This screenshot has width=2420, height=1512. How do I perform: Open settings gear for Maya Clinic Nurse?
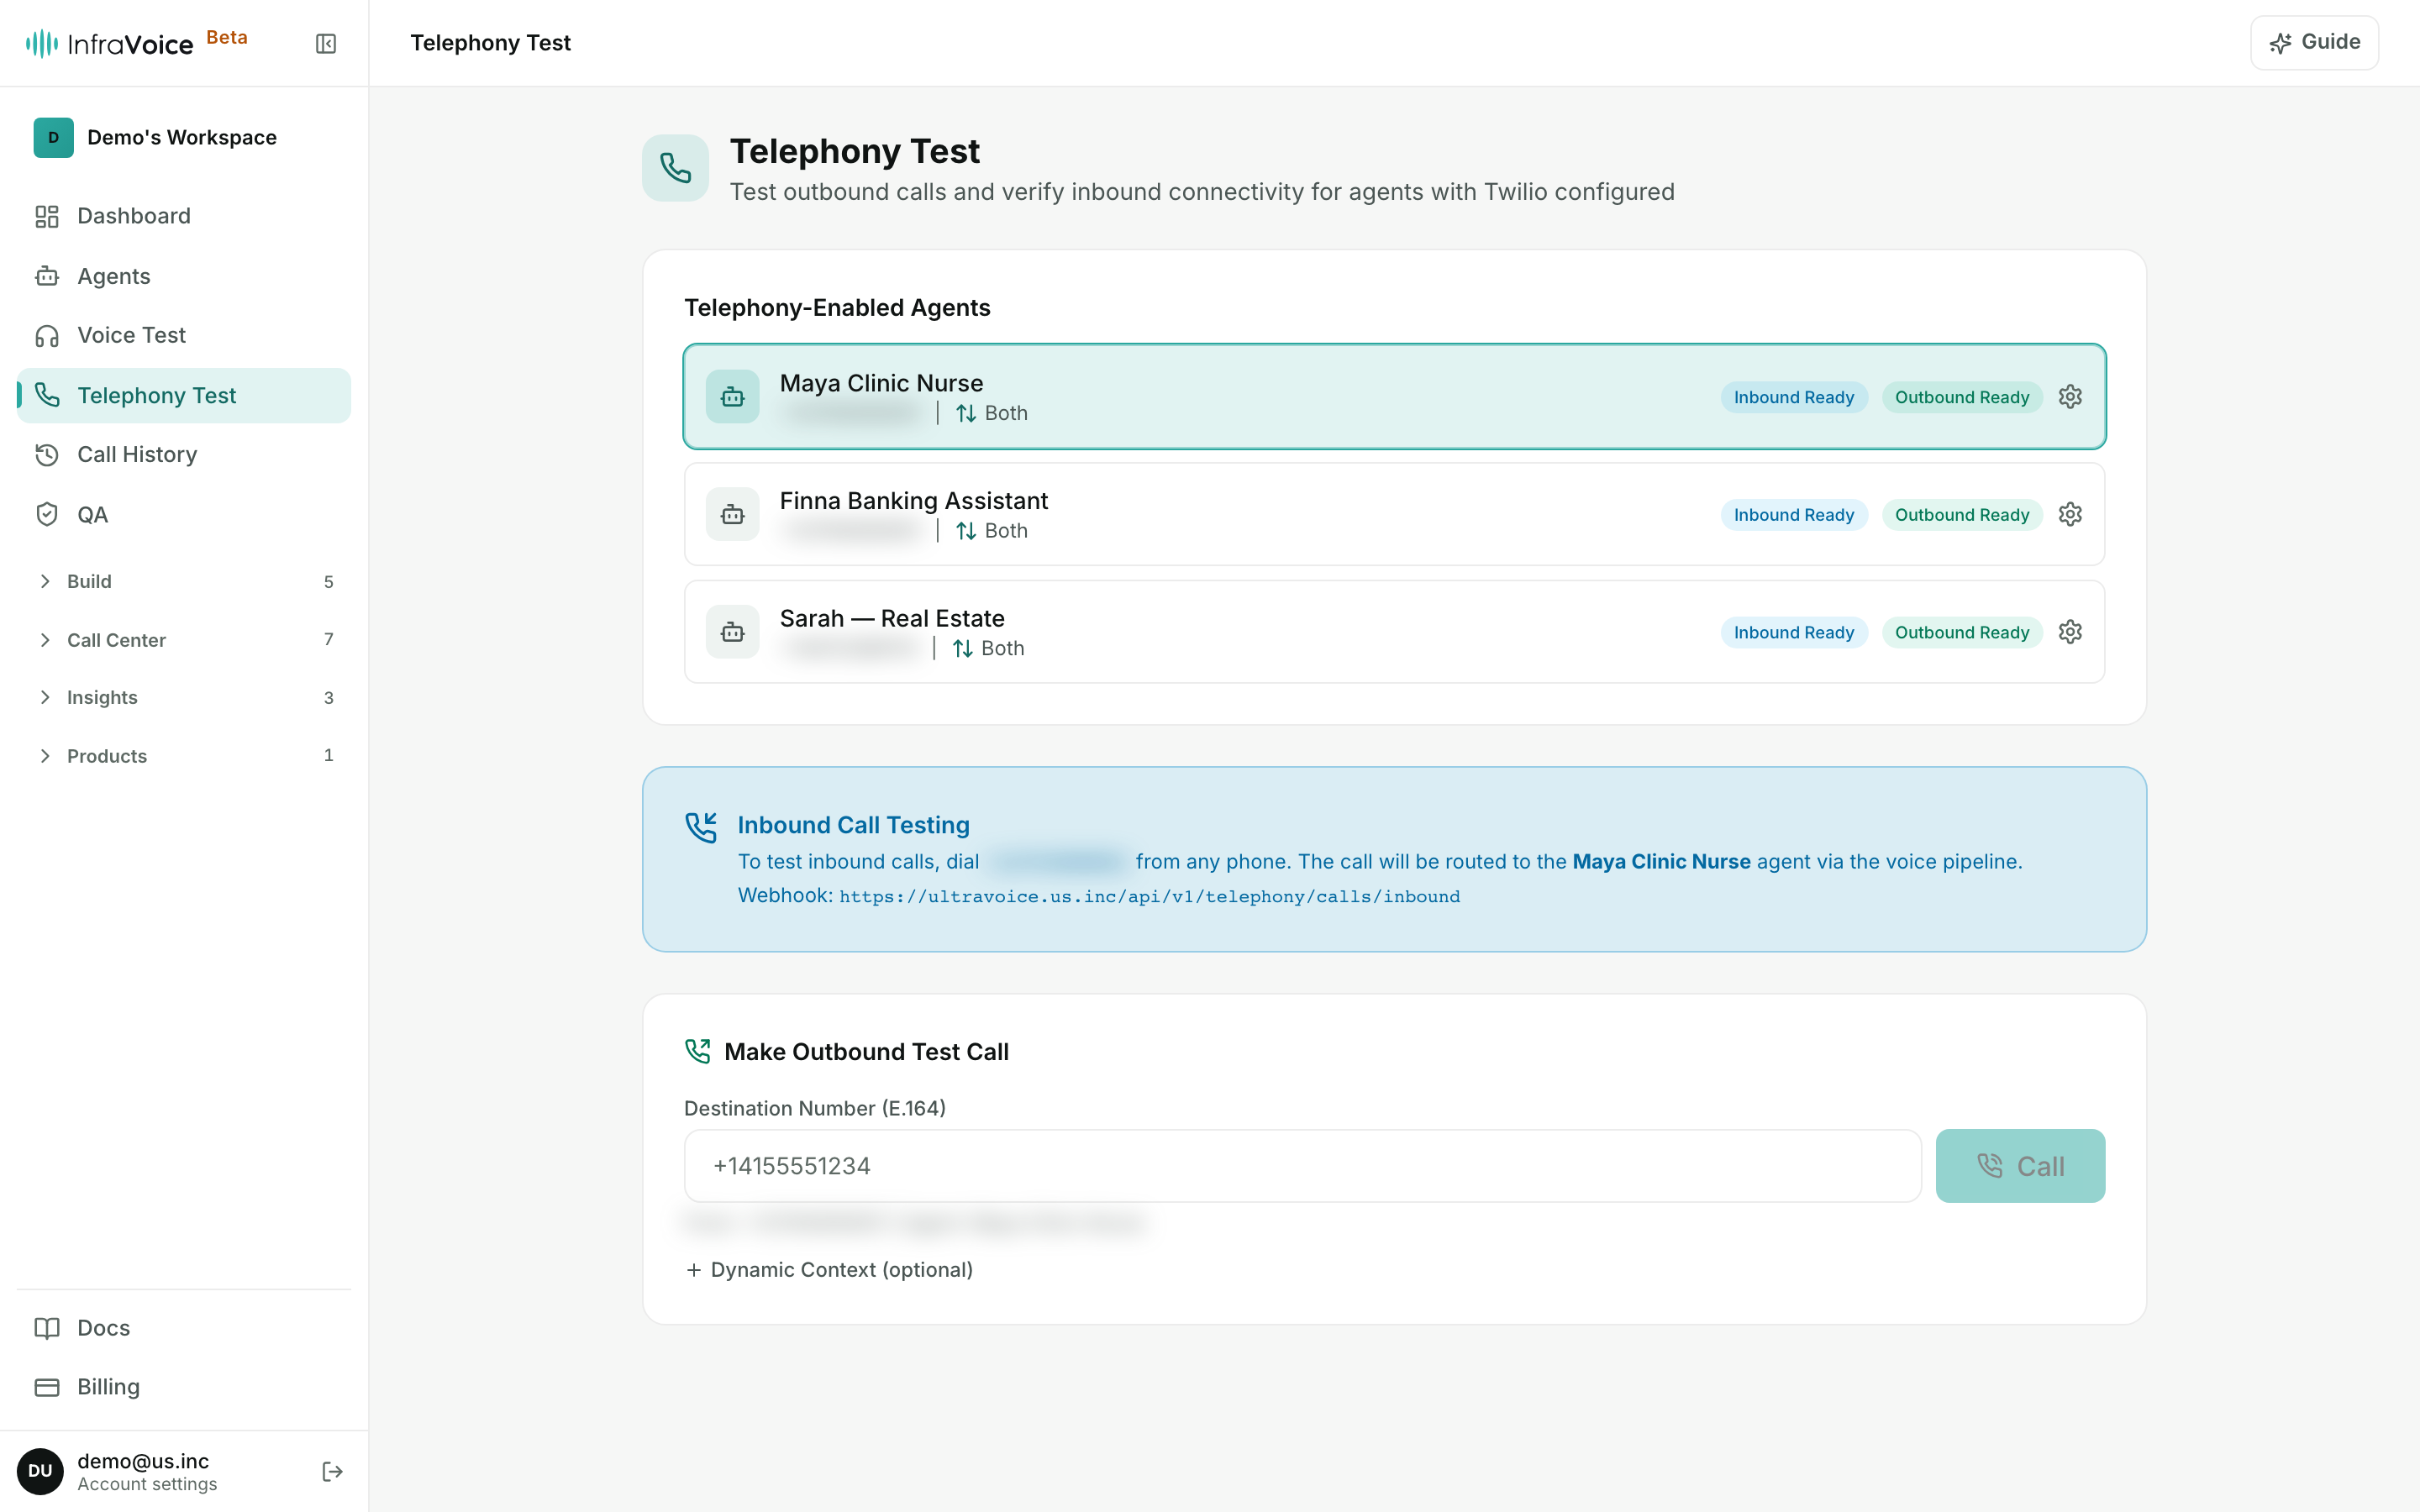[x=2070, y=397]
